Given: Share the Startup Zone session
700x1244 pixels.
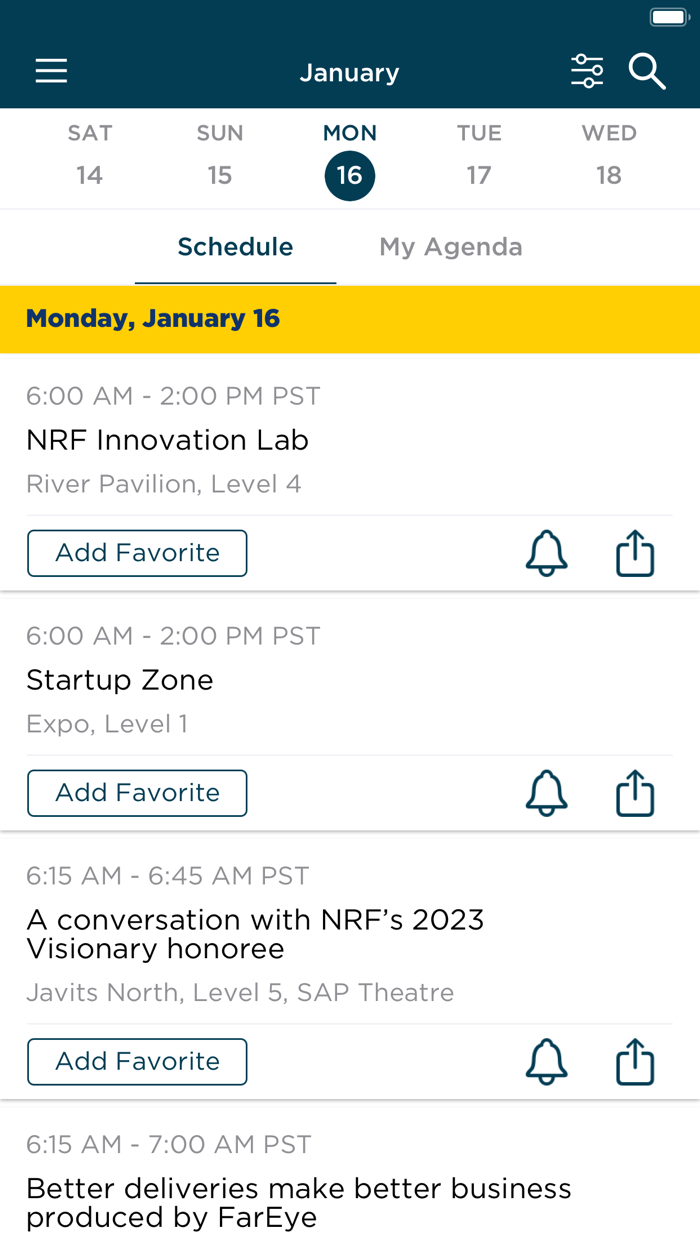Looking at the screenshot, I should coord(634,793).
